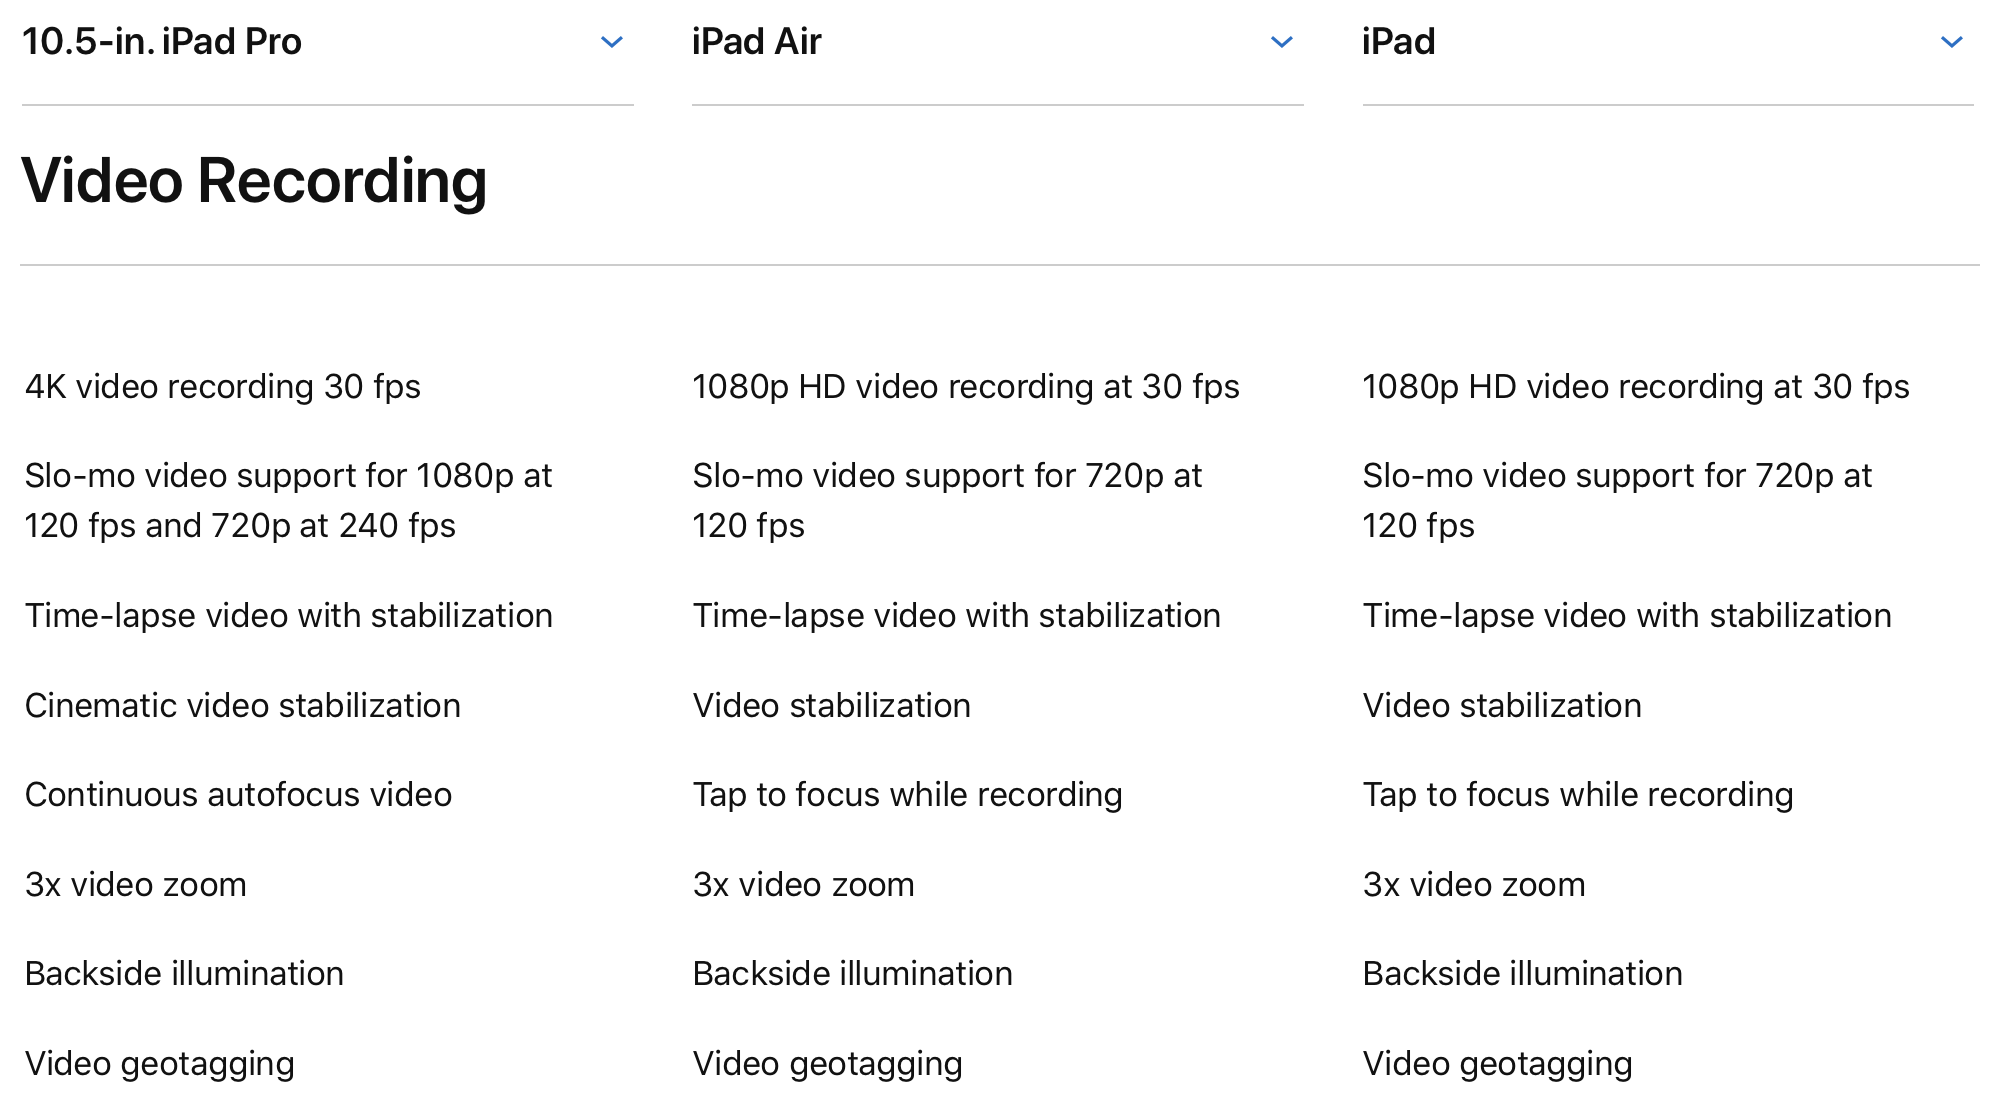
Task: Click iPad column '1080p HD video recording at 30 fps'
Action: tap(1636, 387)
